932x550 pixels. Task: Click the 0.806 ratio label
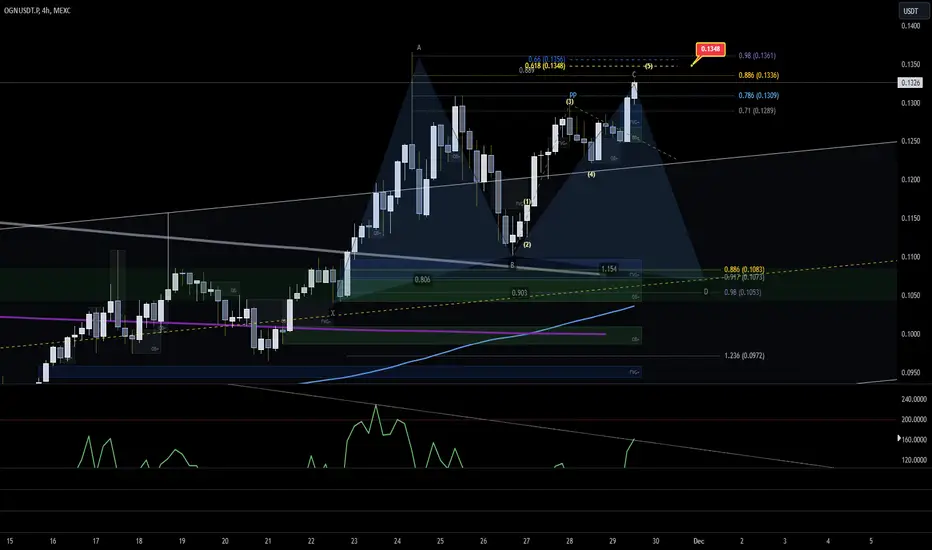click(422, 279)
